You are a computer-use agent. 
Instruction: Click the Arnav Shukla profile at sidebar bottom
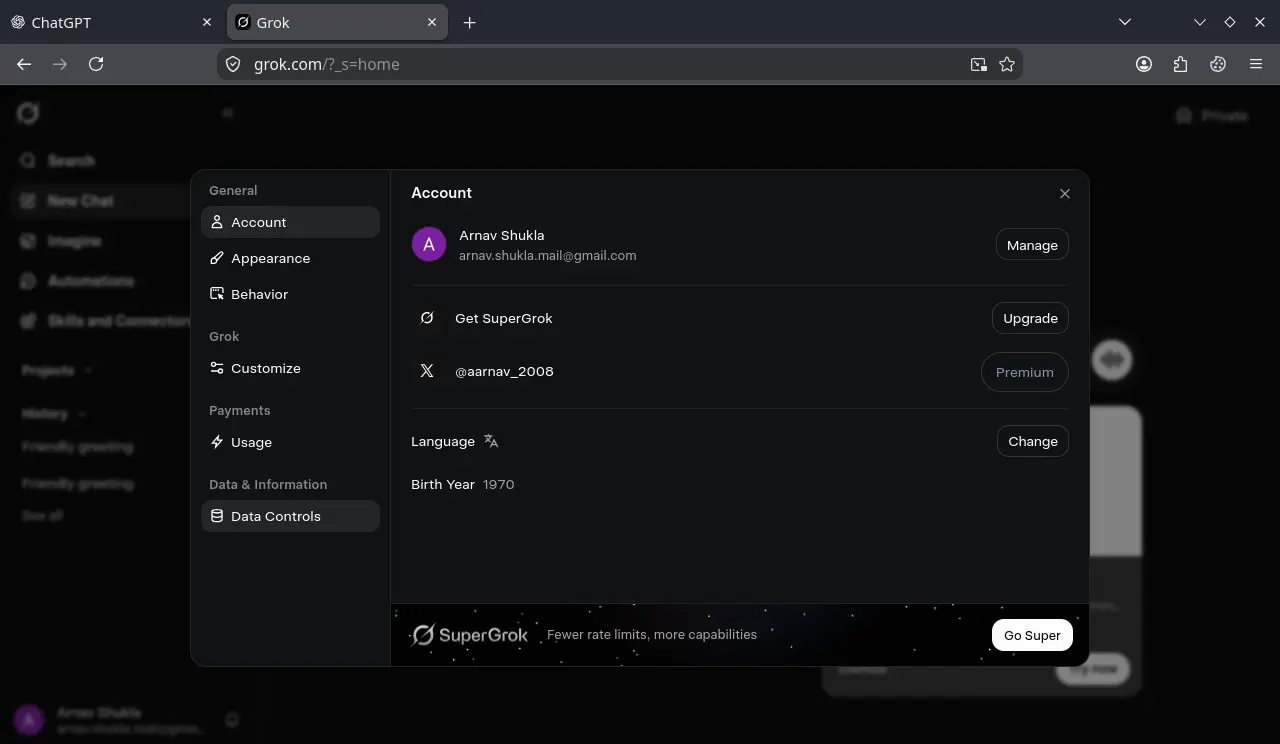108,719
